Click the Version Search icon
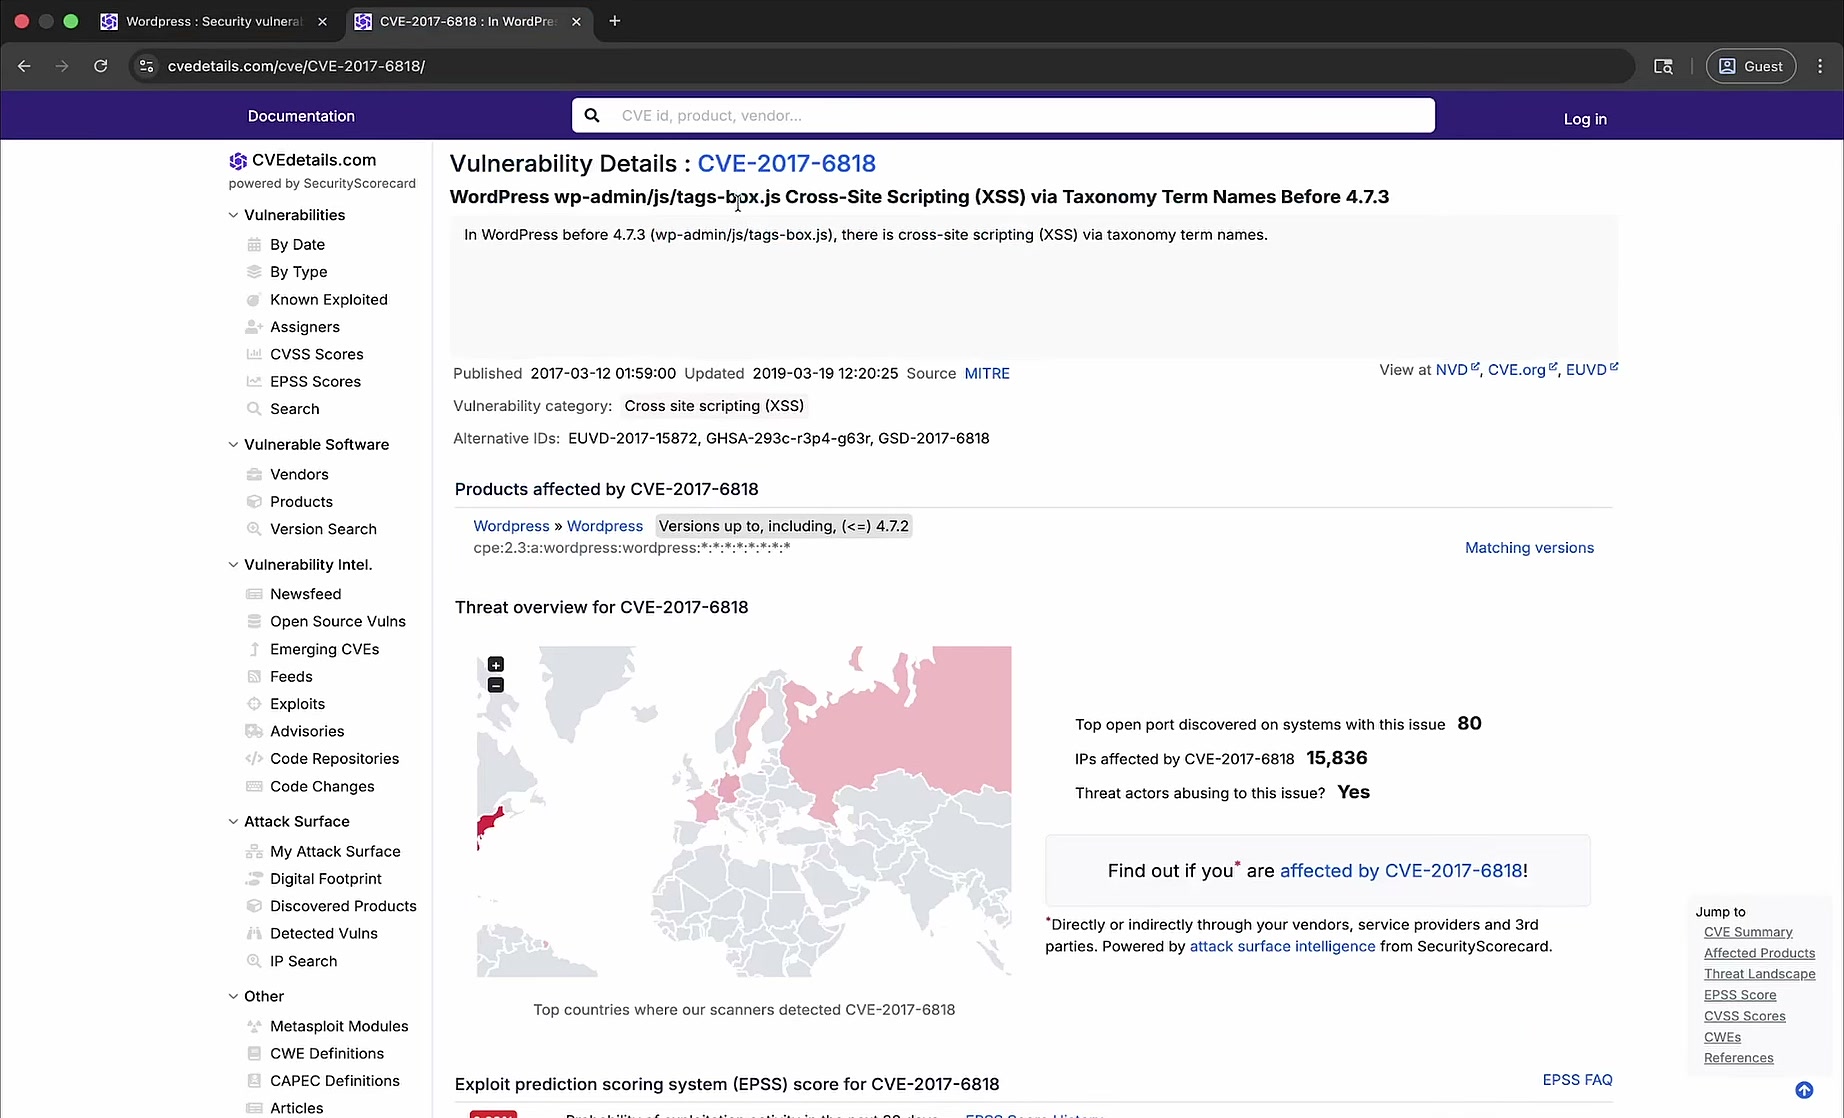 [x=254, y=529]
